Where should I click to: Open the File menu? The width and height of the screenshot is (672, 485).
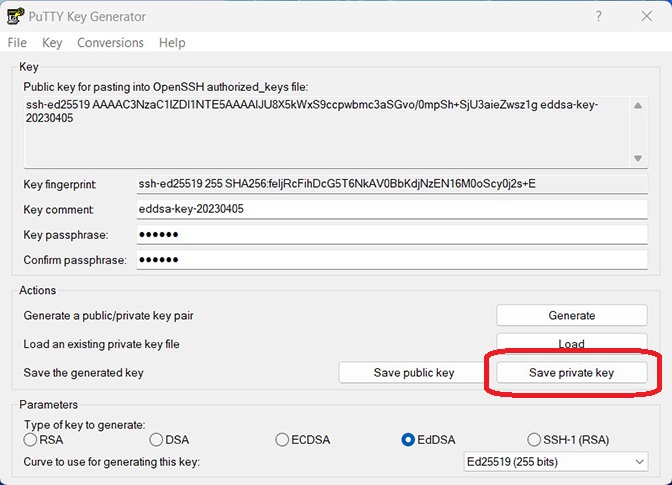[17, 42]
